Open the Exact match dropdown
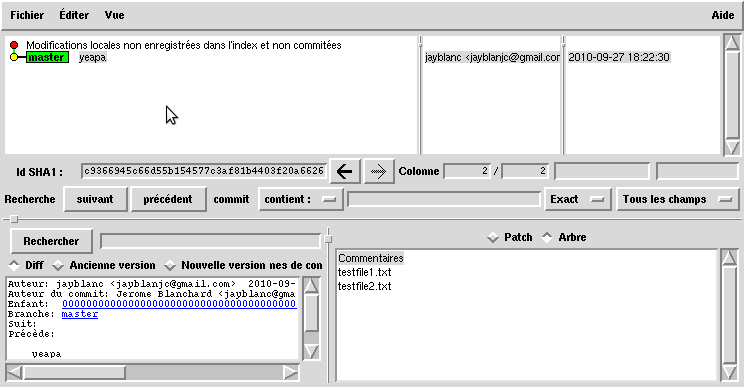Image resolution: width=744 pixels, height=387 pixels. point(577,199)
